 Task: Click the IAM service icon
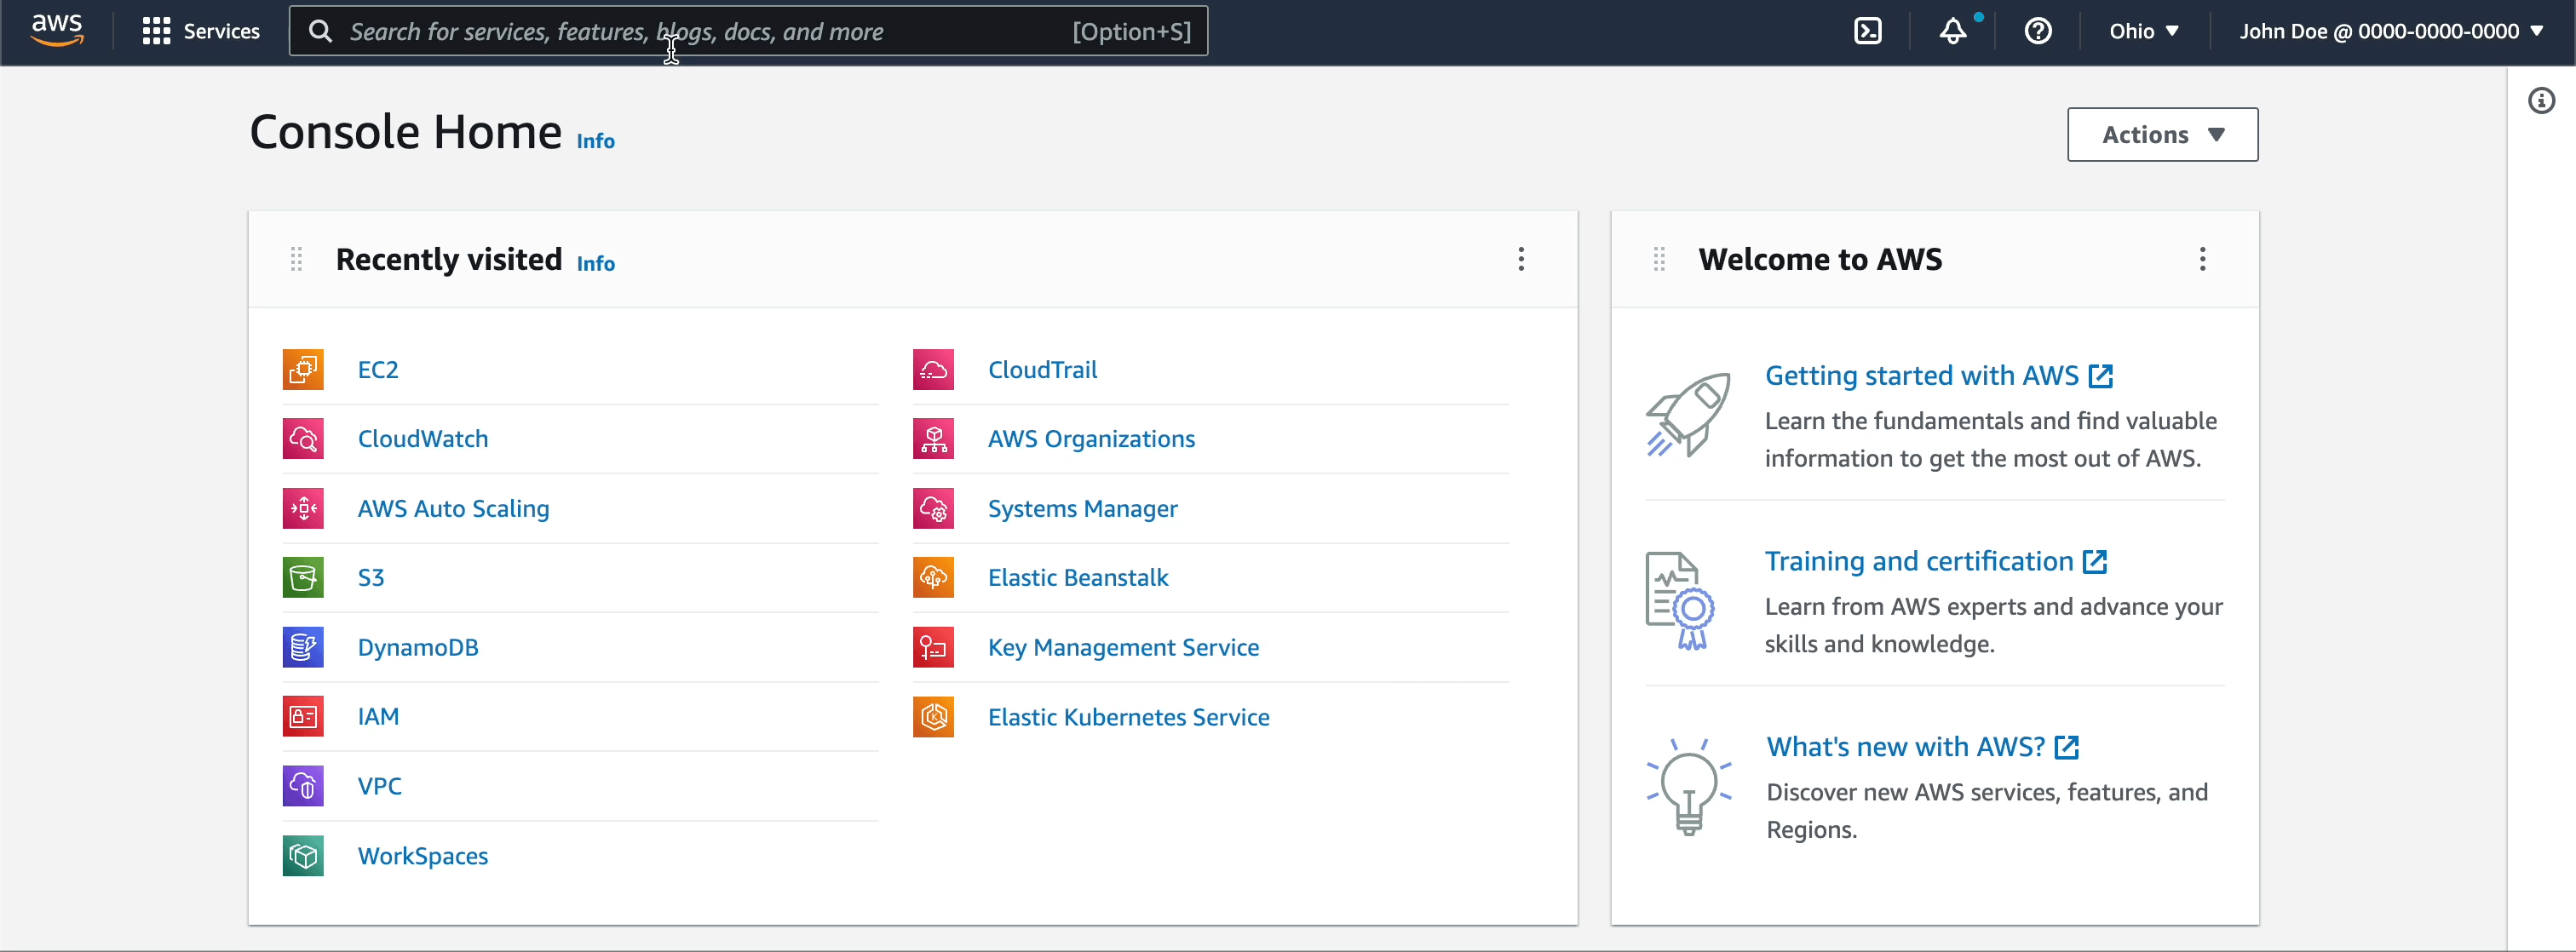(x=302, y=716)
